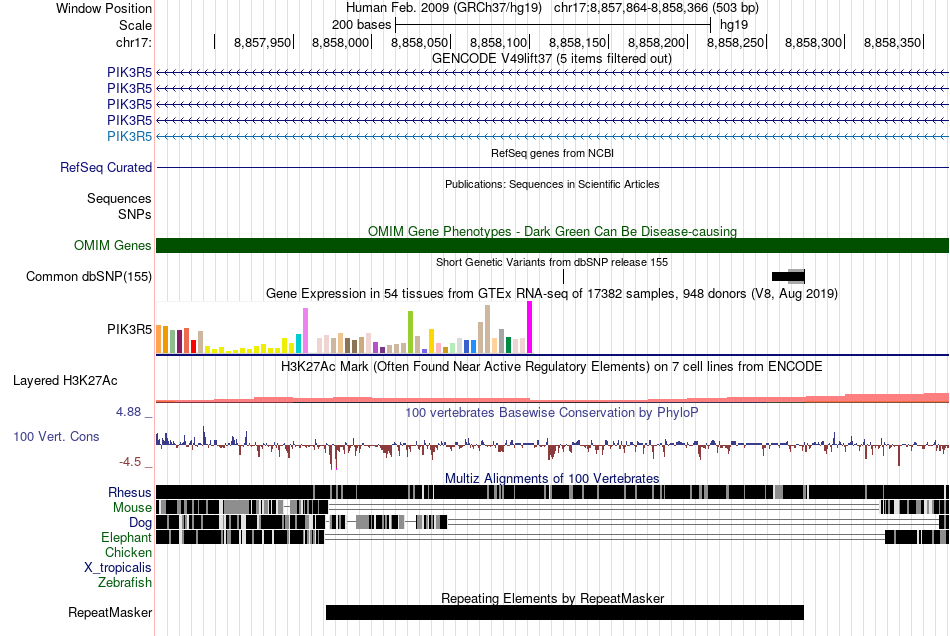This screenshot has height=636, width=950.
Task: Click the -4.5 lower scale value
Action: pyautogui.click(x=130, y=462)
